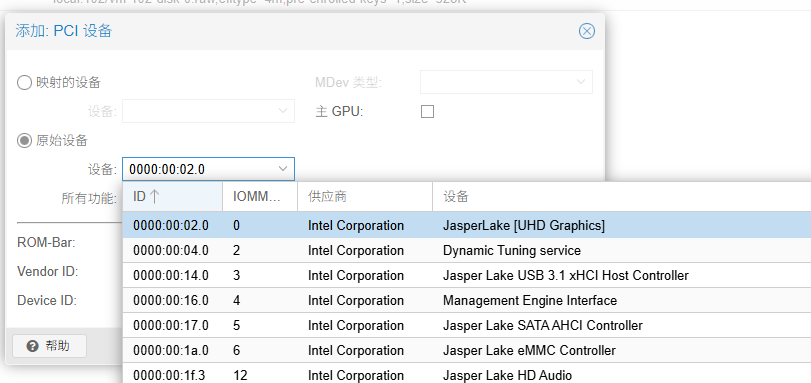Image resolution: width=811 pixels, height=383 pixels.
Task: Click IOMMU group 12 cell
Action: tap(239, 375)
